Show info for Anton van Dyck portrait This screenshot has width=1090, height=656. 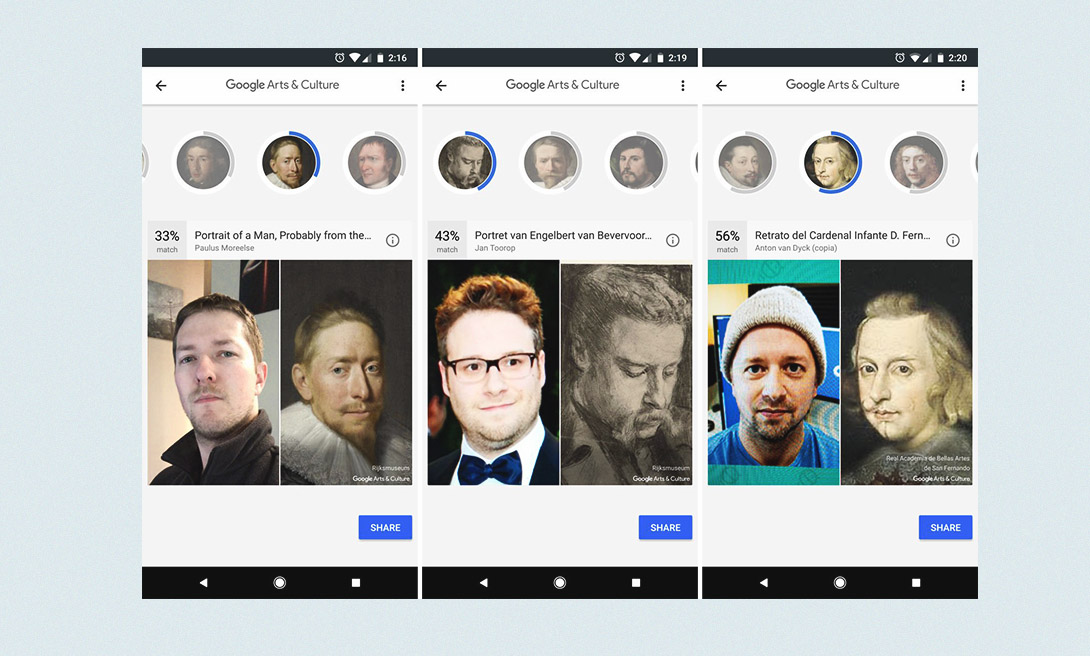(x=953, y=240)
